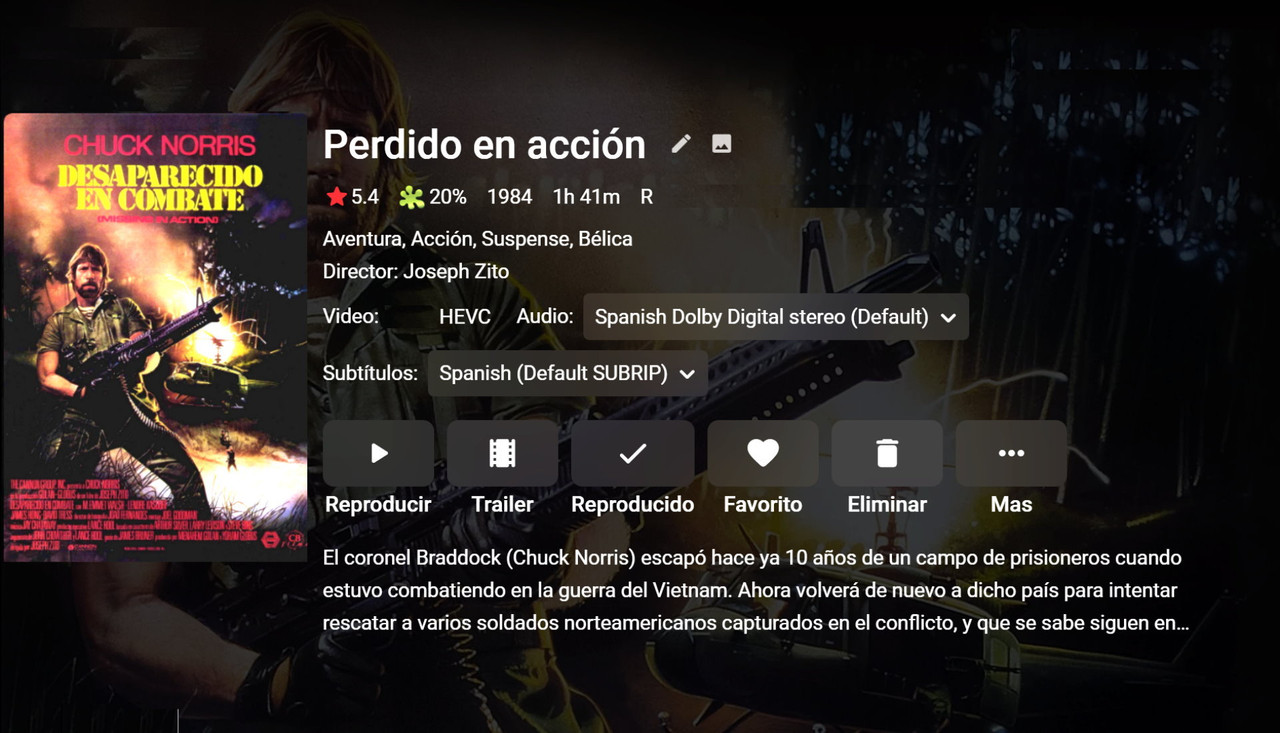Click the red star rating 5.4
This screenshot has height=733, width=1280.
click(352, 197)
